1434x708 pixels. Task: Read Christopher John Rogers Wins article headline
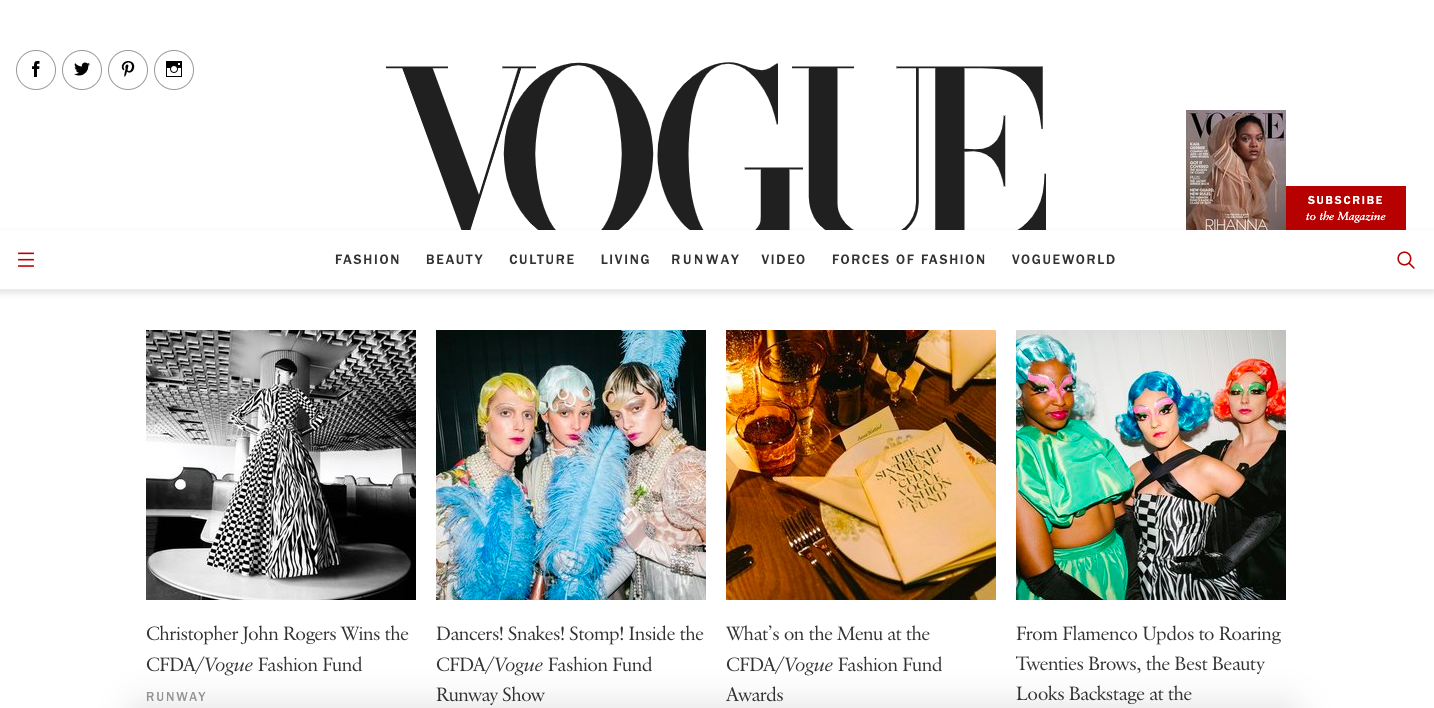coord(278,649)
